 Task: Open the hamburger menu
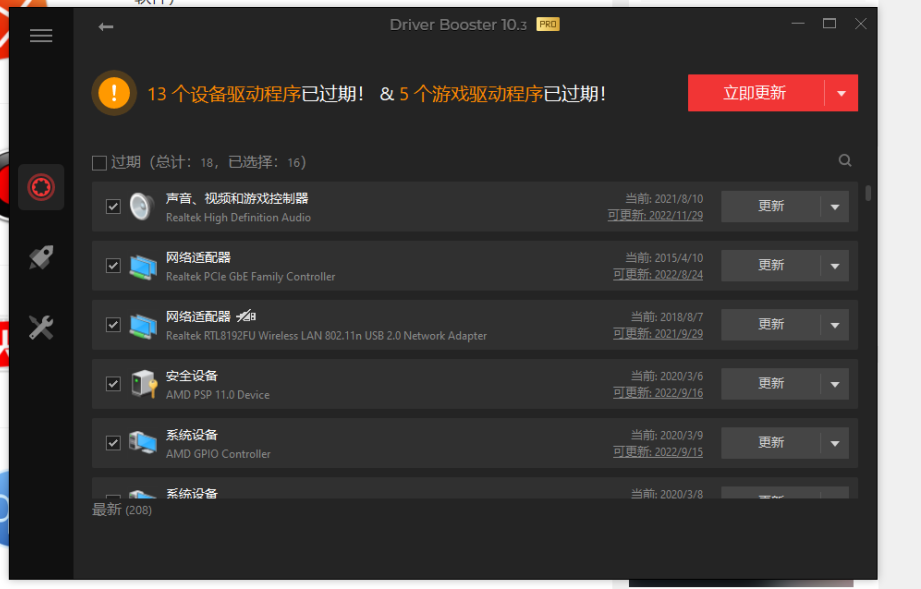pyautogui.click(x=41, y=36)
